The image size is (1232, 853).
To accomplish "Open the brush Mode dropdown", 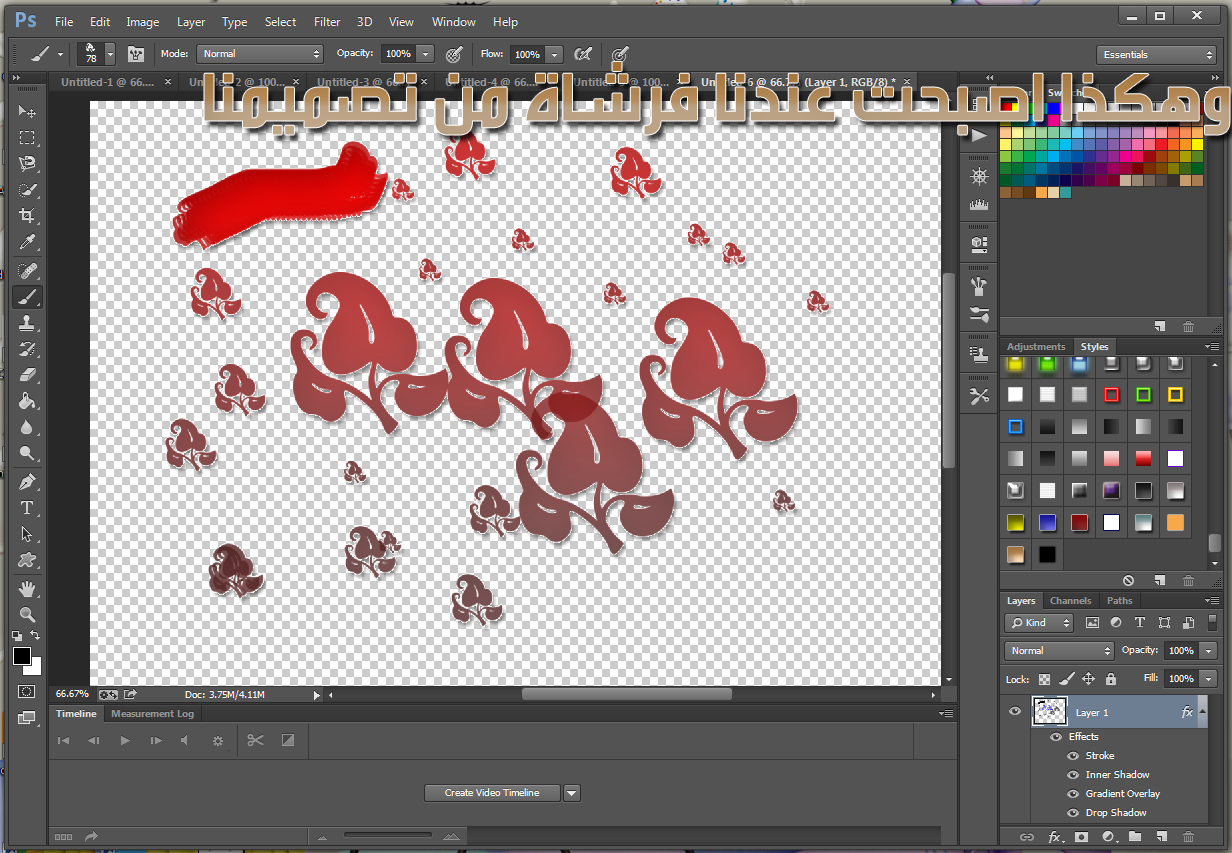I will [260, 54].
